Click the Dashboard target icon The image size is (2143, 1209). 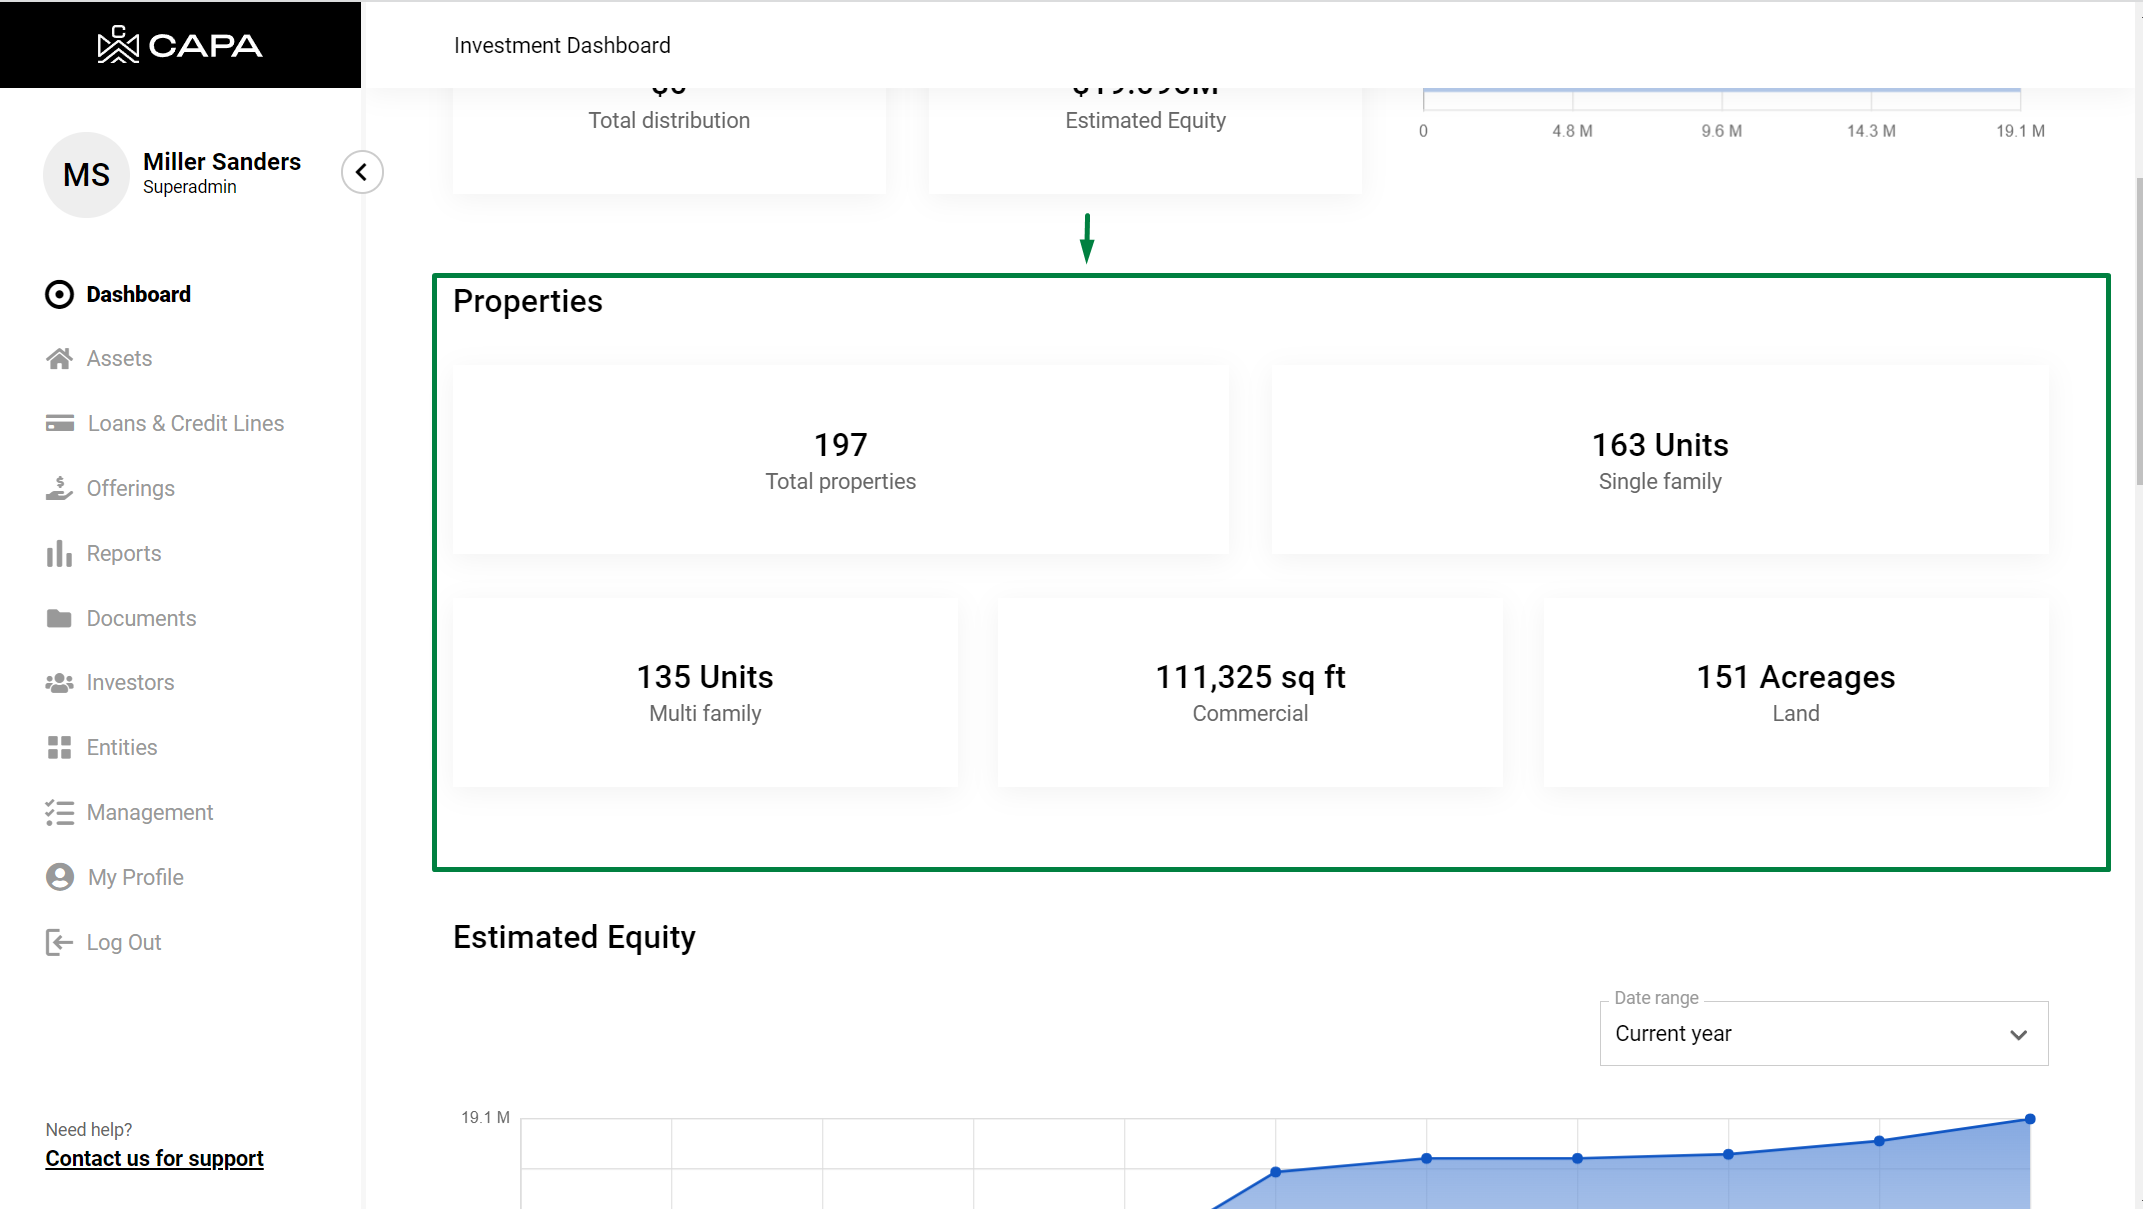point(59,294)
